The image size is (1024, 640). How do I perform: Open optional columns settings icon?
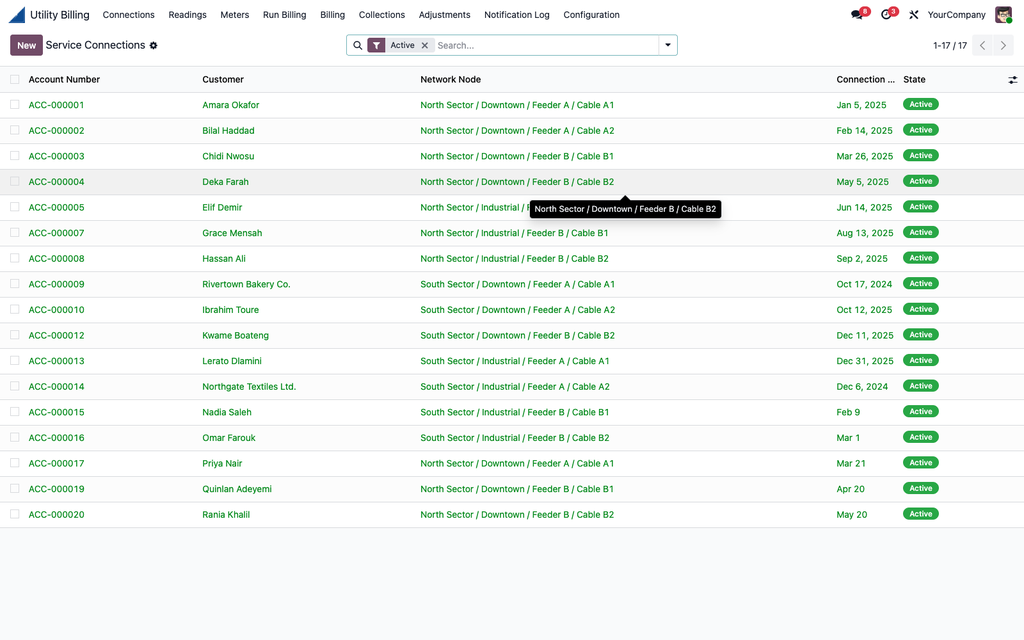tap(1012, 80)
